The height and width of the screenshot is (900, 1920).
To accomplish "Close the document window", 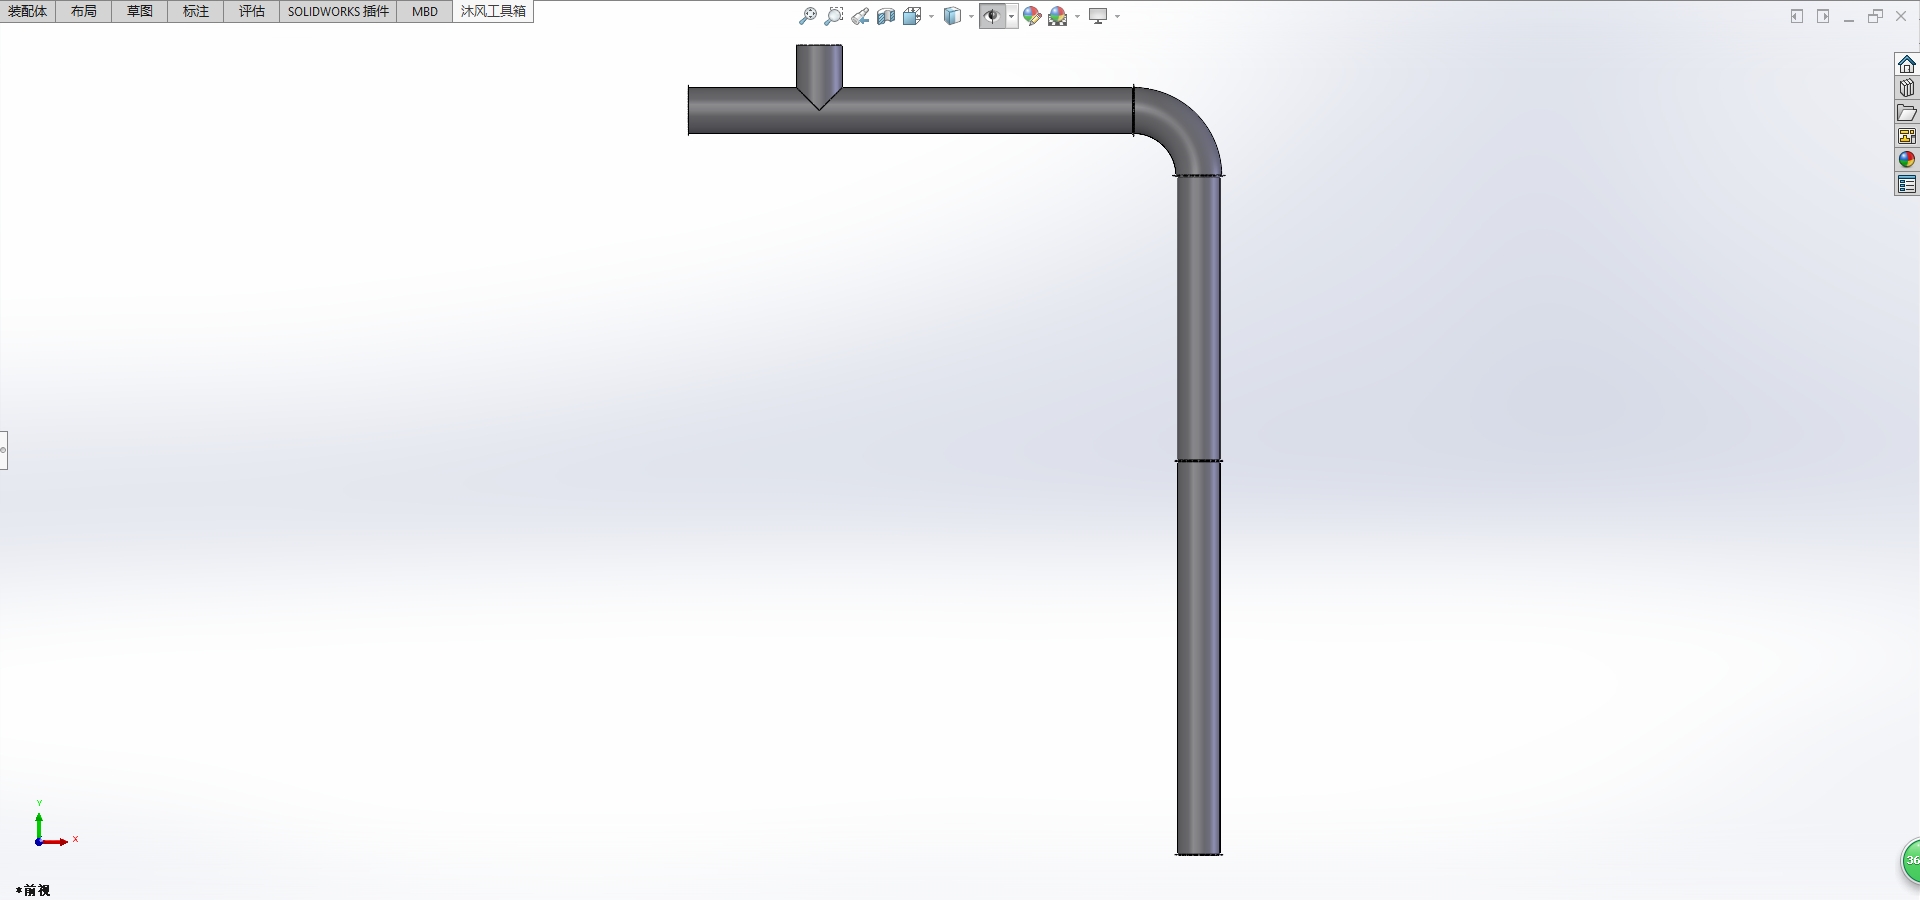I will click(x=1901, y=16).
